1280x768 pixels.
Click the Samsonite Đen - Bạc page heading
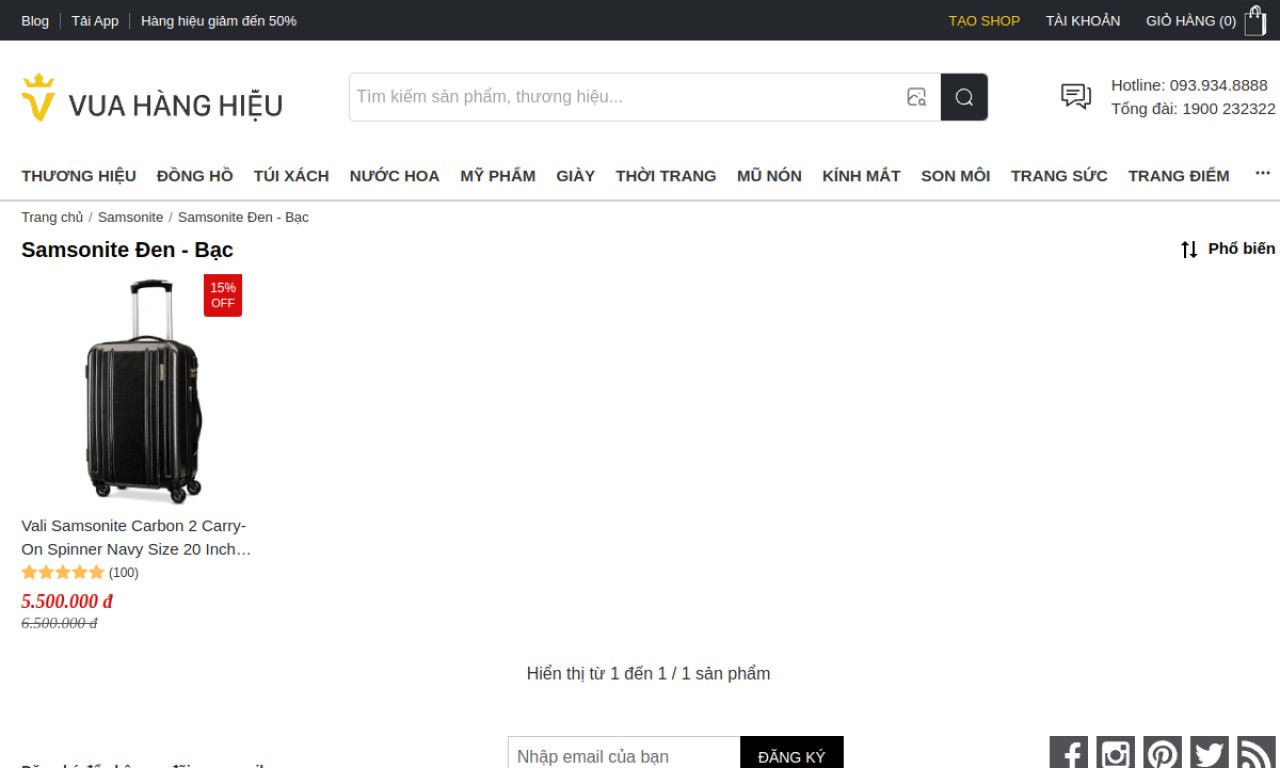[x=127, y=249]
